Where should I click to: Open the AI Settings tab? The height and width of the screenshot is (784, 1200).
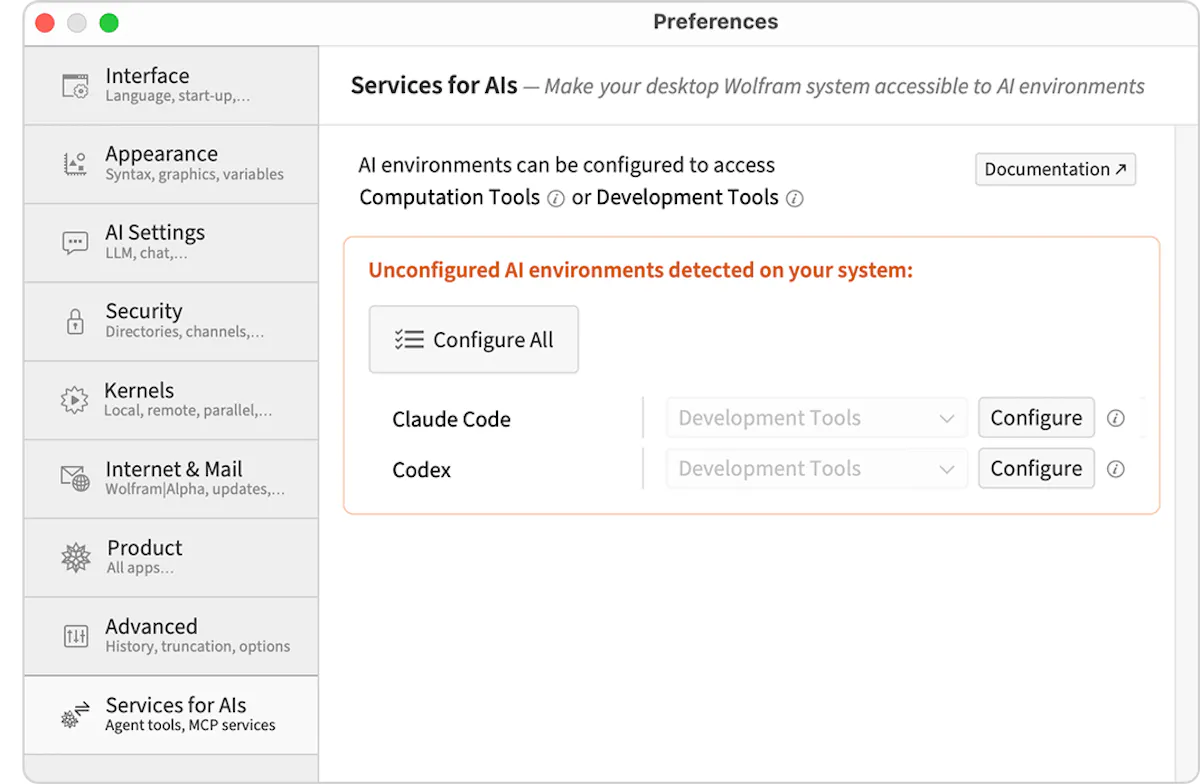171,243
